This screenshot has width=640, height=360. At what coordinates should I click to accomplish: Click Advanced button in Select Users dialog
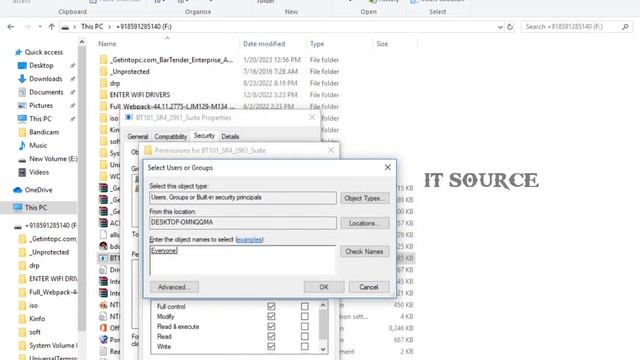coord(174,287)
